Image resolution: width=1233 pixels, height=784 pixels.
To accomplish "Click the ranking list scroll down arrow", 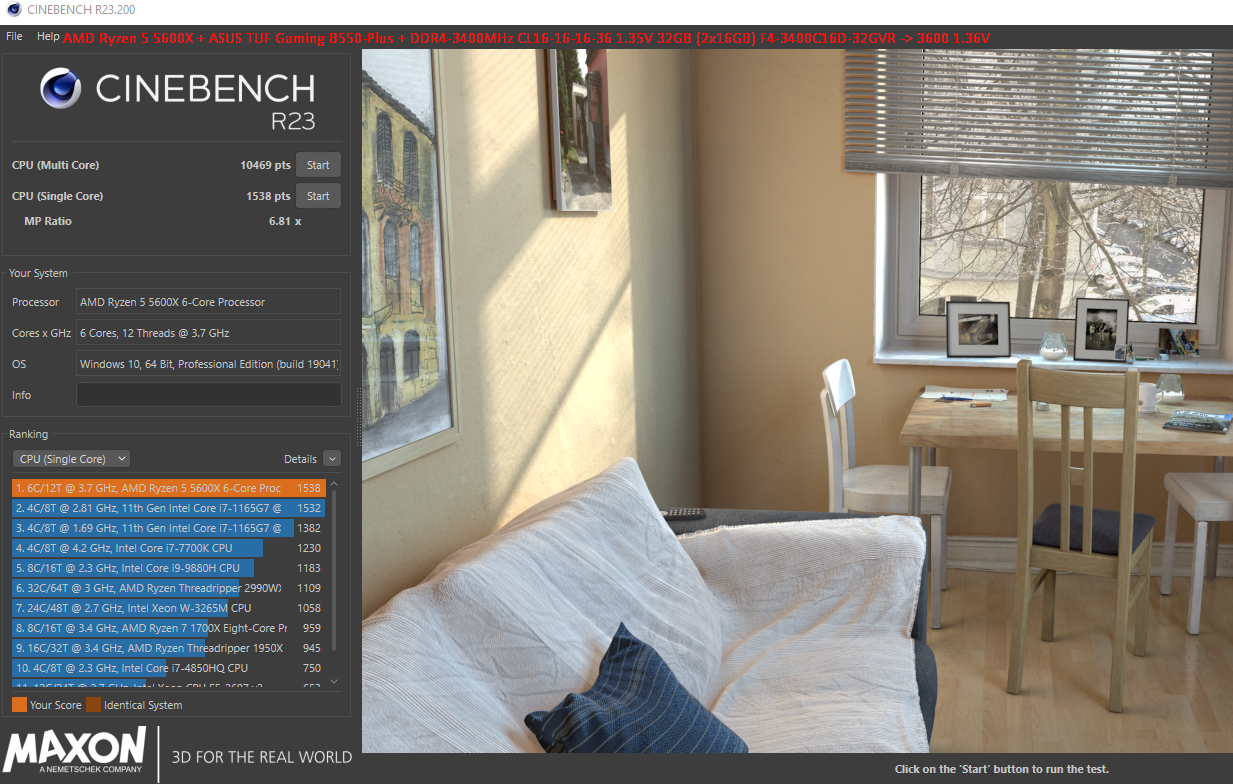I will pyautogui.click(x=334, y=682).
